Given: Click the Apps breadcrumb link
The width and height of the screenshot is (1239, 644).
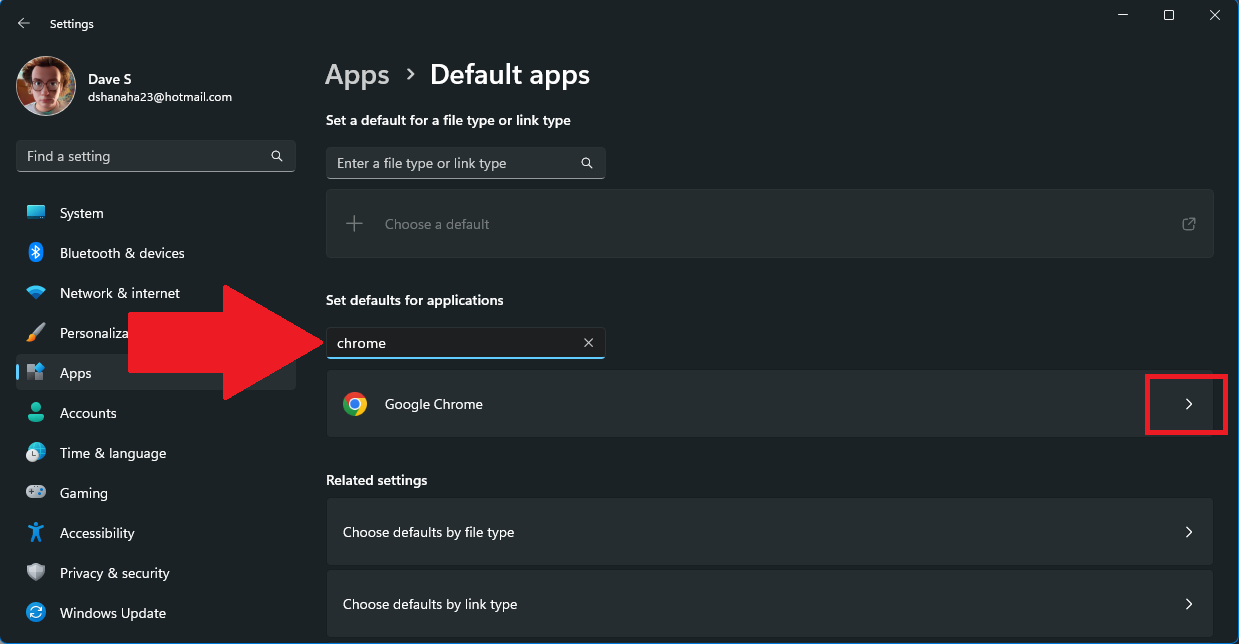Looking at the screenshot, I should [x=357, y=74].
